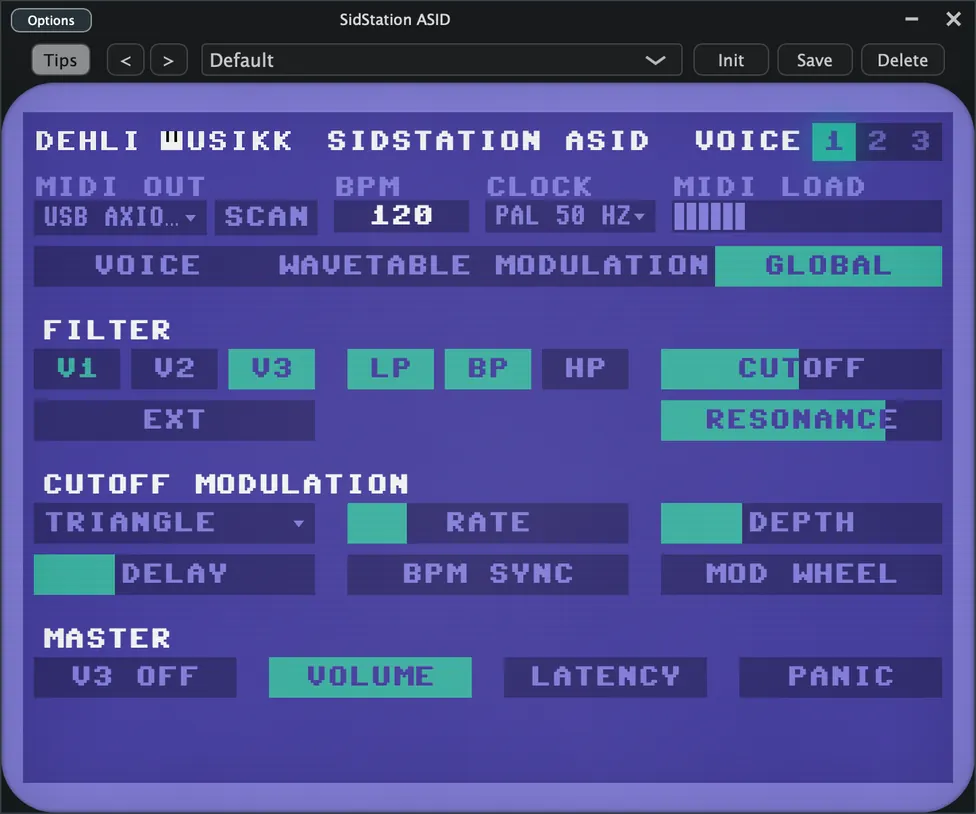
Task: Select Voice 2
Action: (877, 141)
